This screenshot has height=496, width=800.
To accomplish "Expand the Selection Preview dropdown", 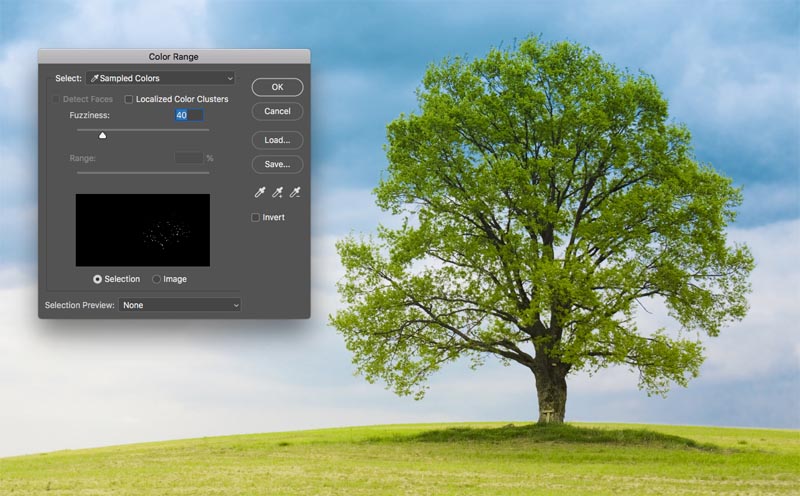I will click(x=179, y=305).
